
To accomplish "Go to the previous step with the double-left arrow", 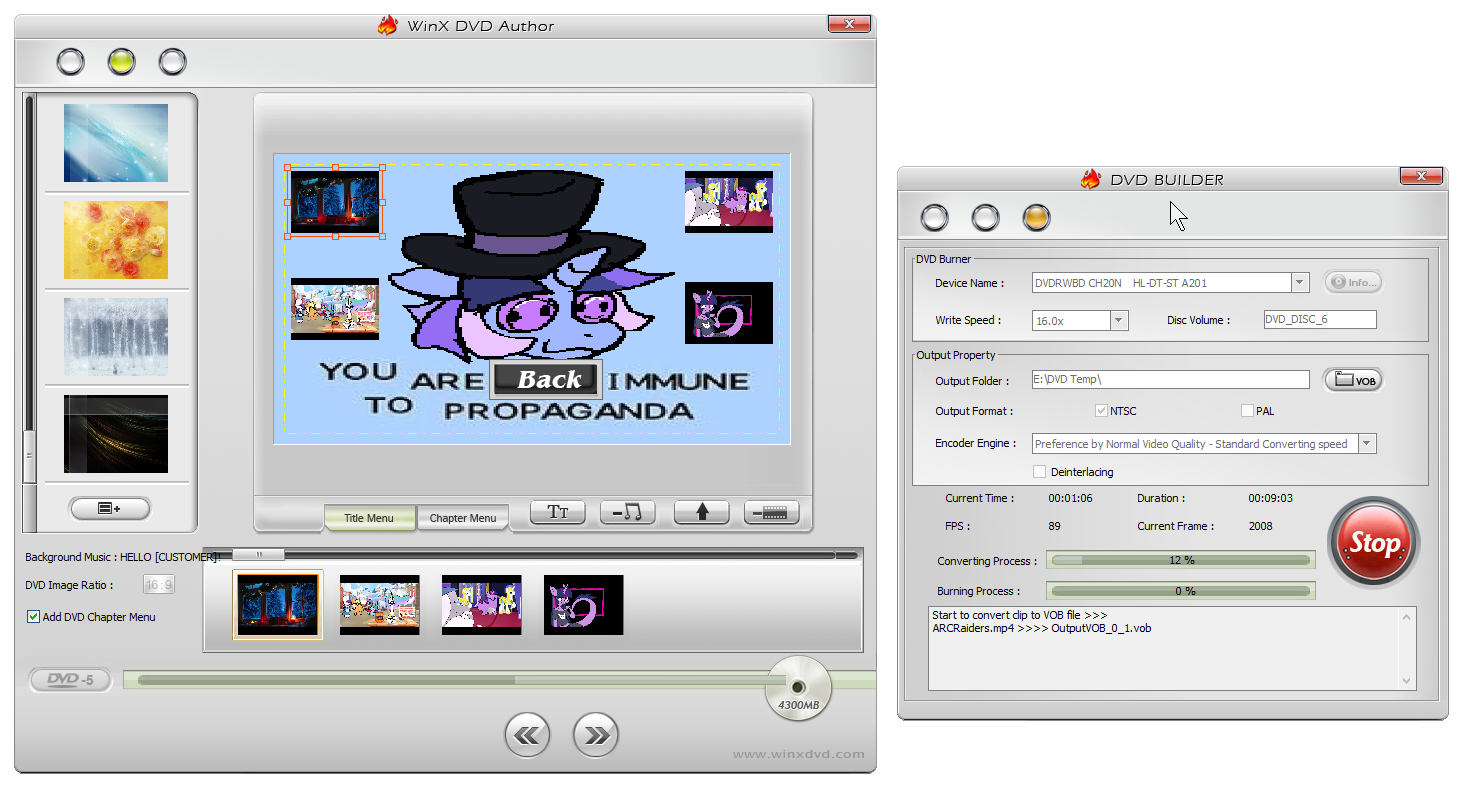I will (x=527, y=736).
